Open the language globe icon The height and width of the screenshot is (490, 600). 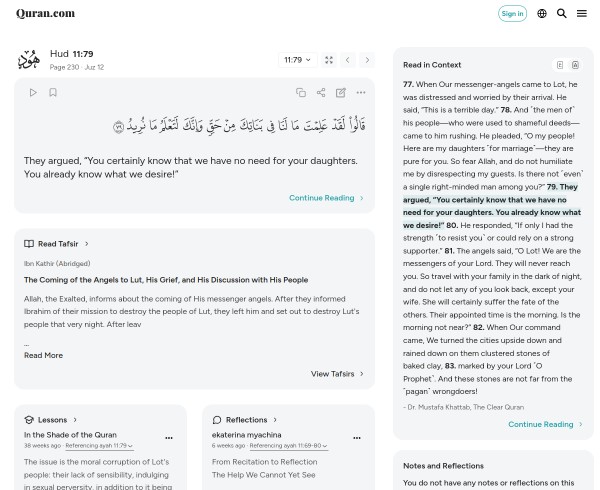(x=541, y=14)
